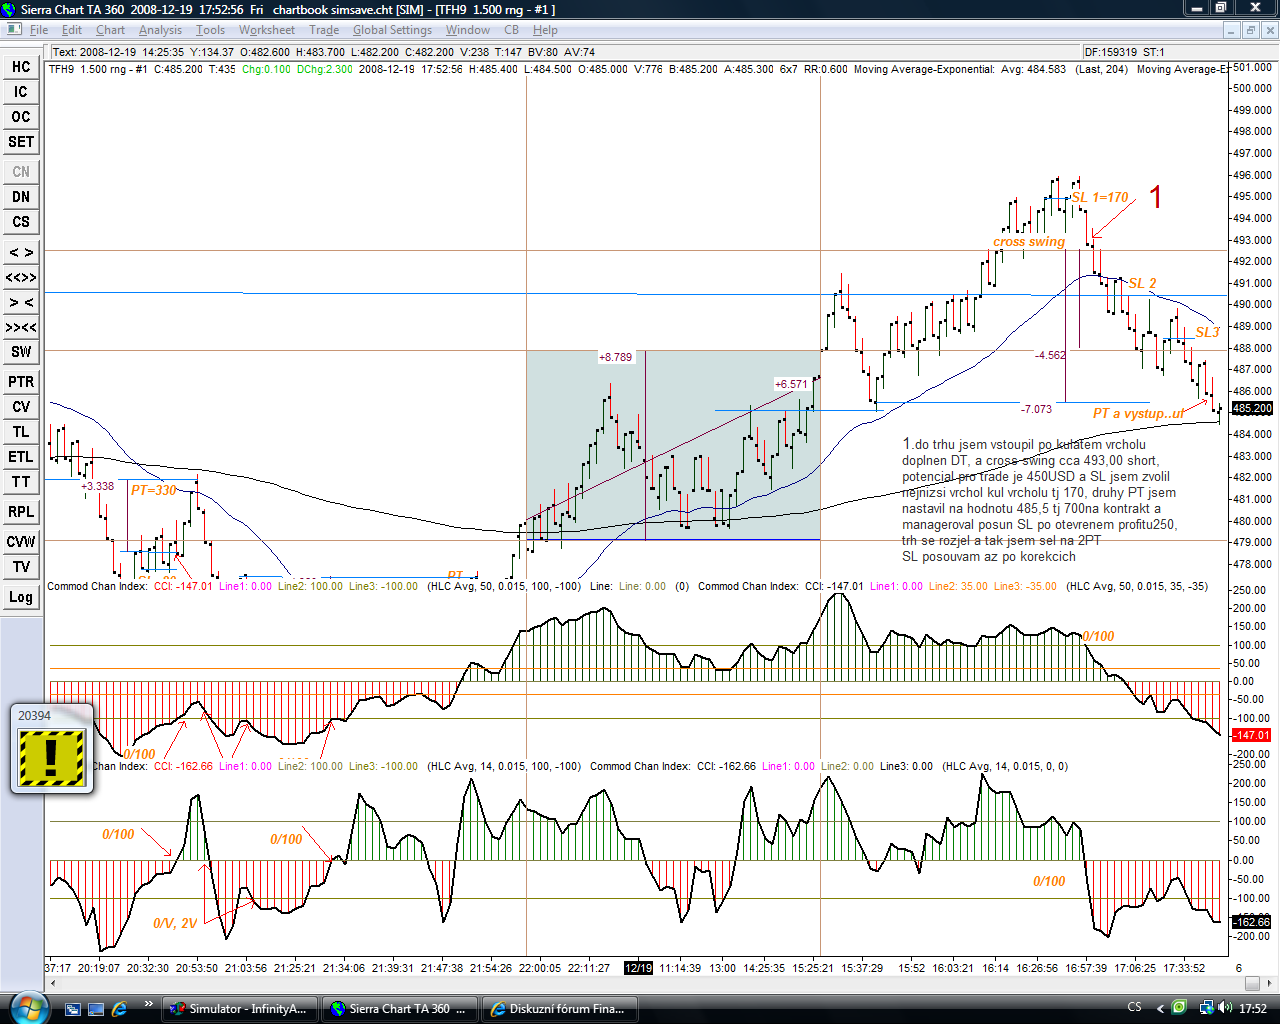1280x1024 pixels.
Task: Open the Edit menu
Action: click(71, 30)
